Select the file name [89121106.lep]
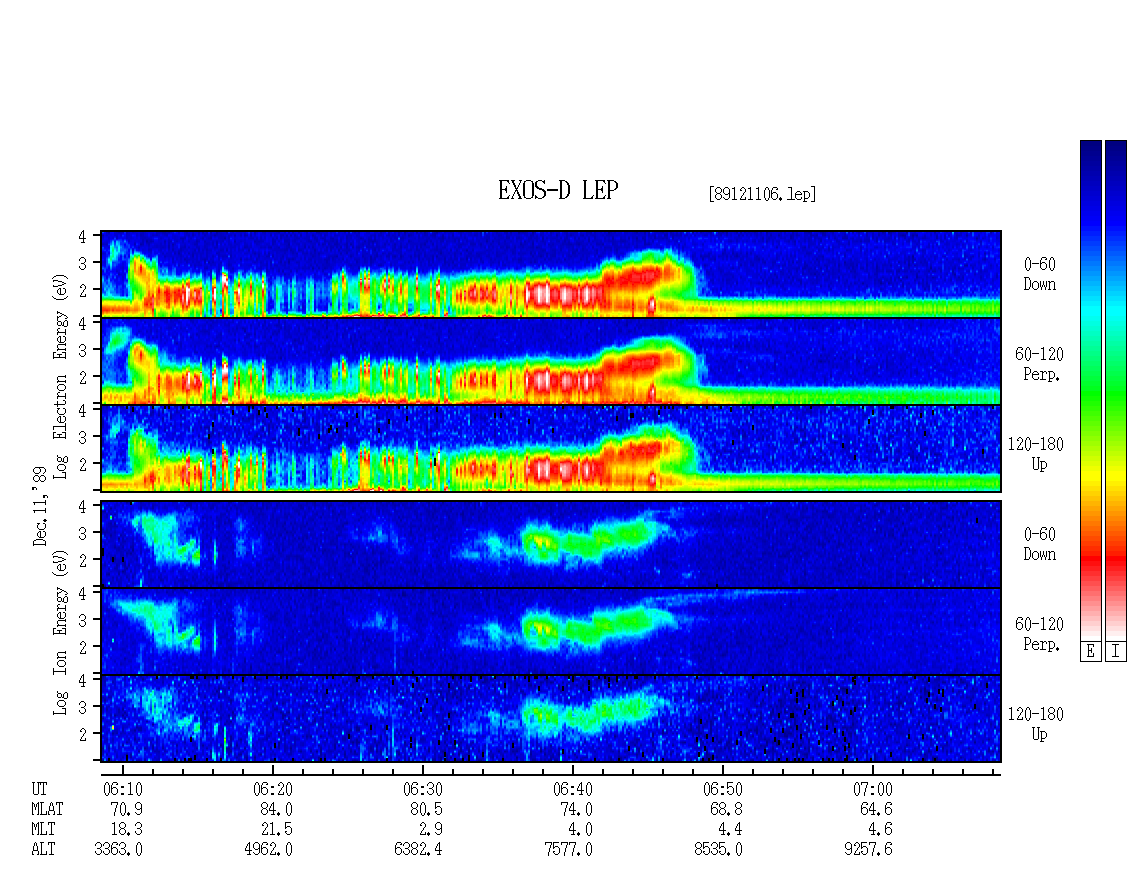Viewport: 1130px width, 875px height. pyautogui.click(x=762, y=194)
